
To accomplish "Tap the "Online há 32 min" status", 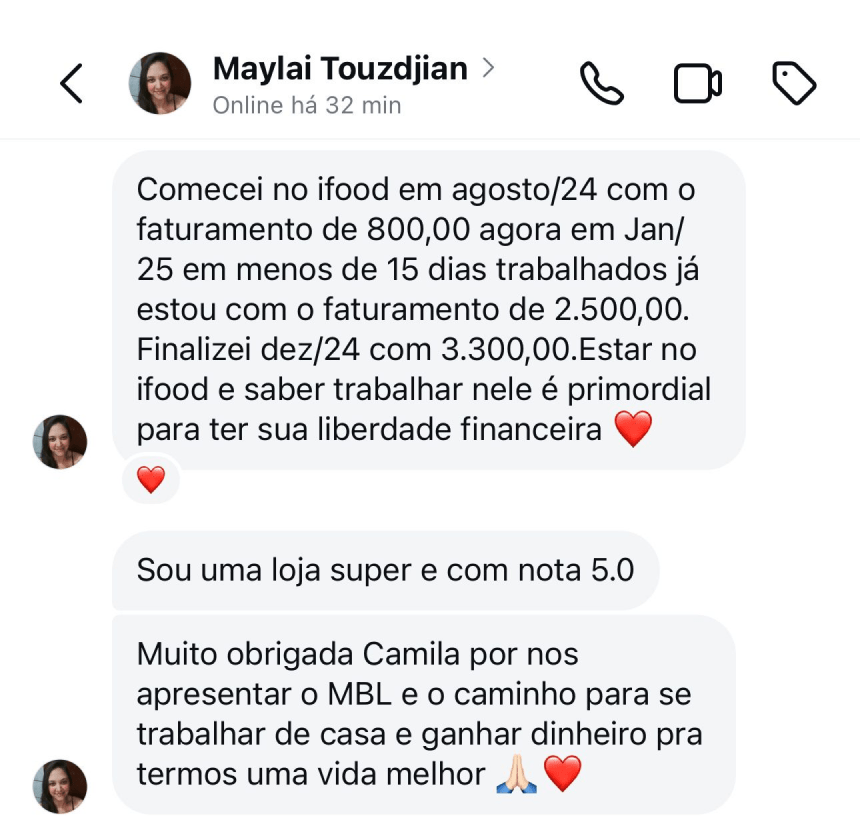I will (x=306, y=105).
